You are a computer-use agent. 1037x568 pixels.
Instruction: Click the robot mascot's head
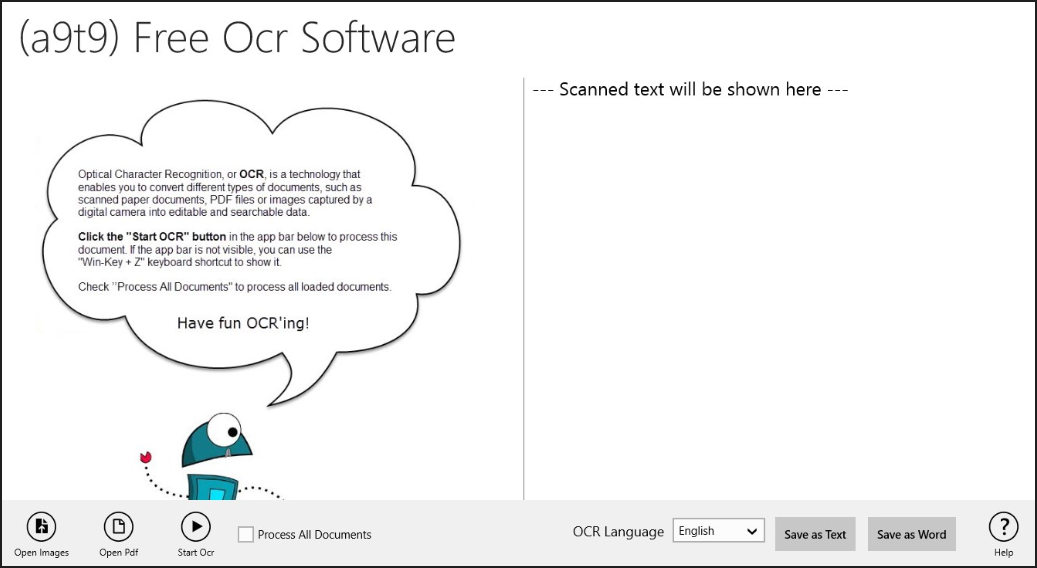coord(220,441)
